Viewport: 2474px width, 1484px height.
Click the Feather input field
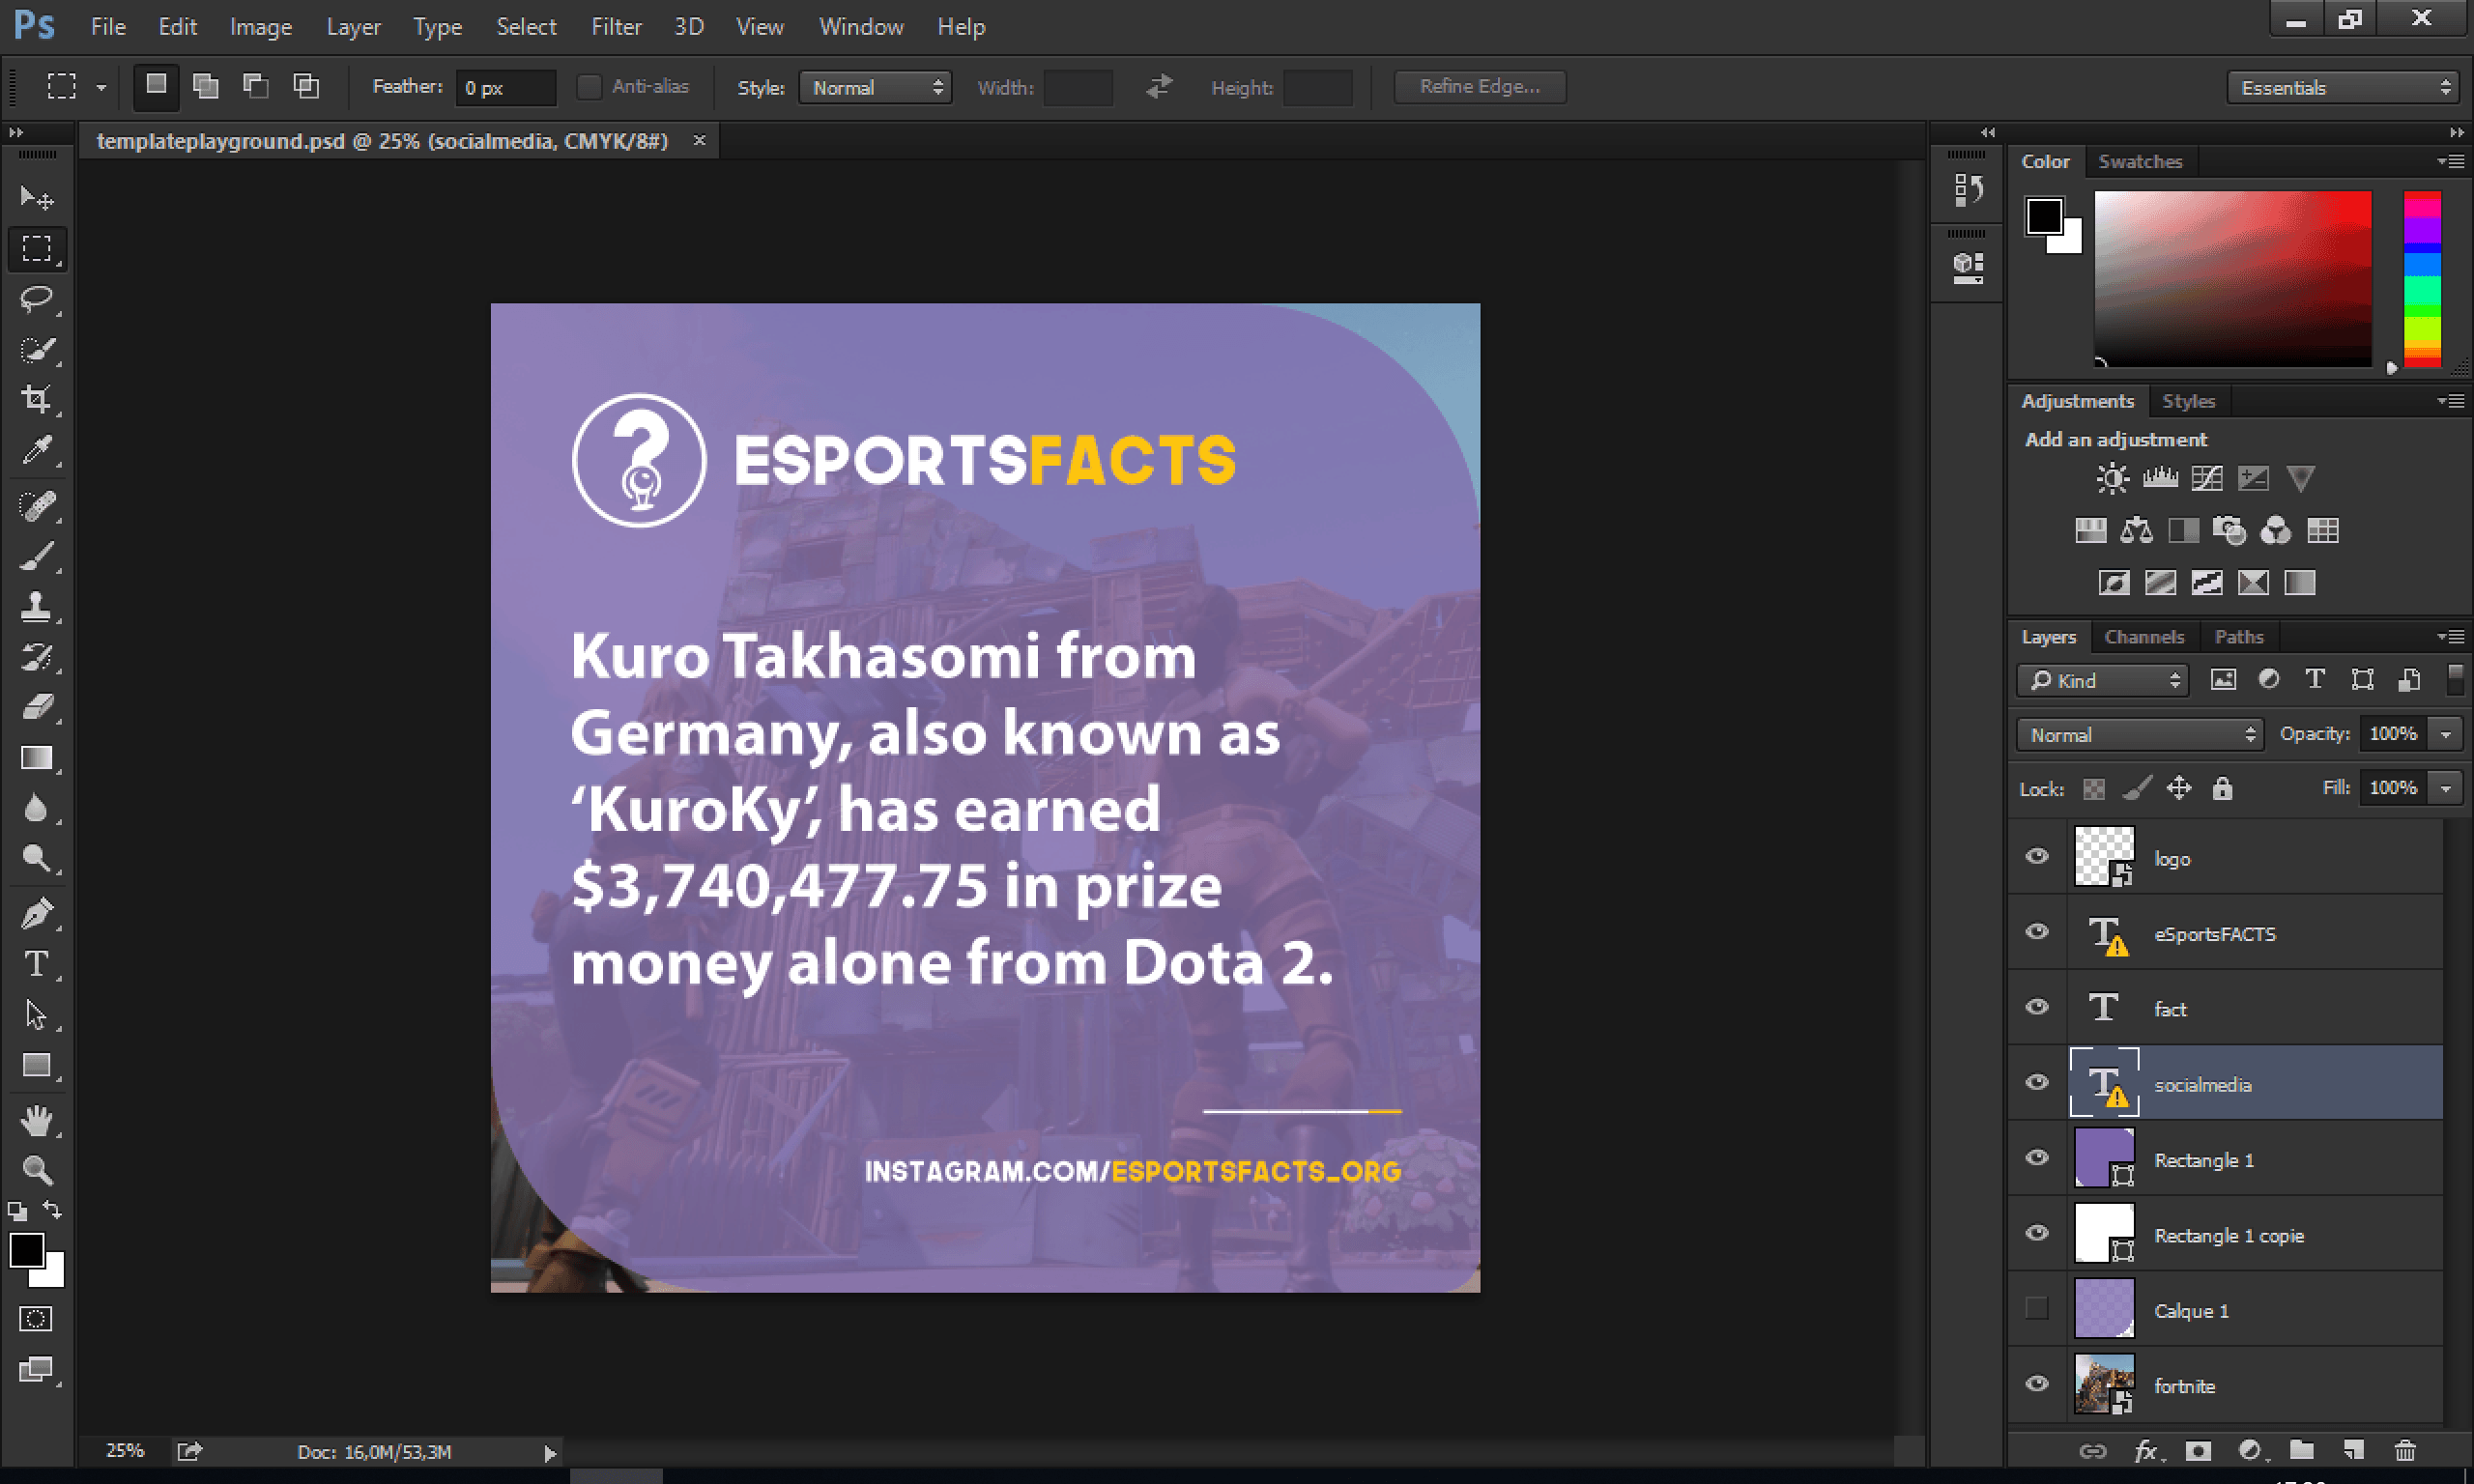point(505,88)
